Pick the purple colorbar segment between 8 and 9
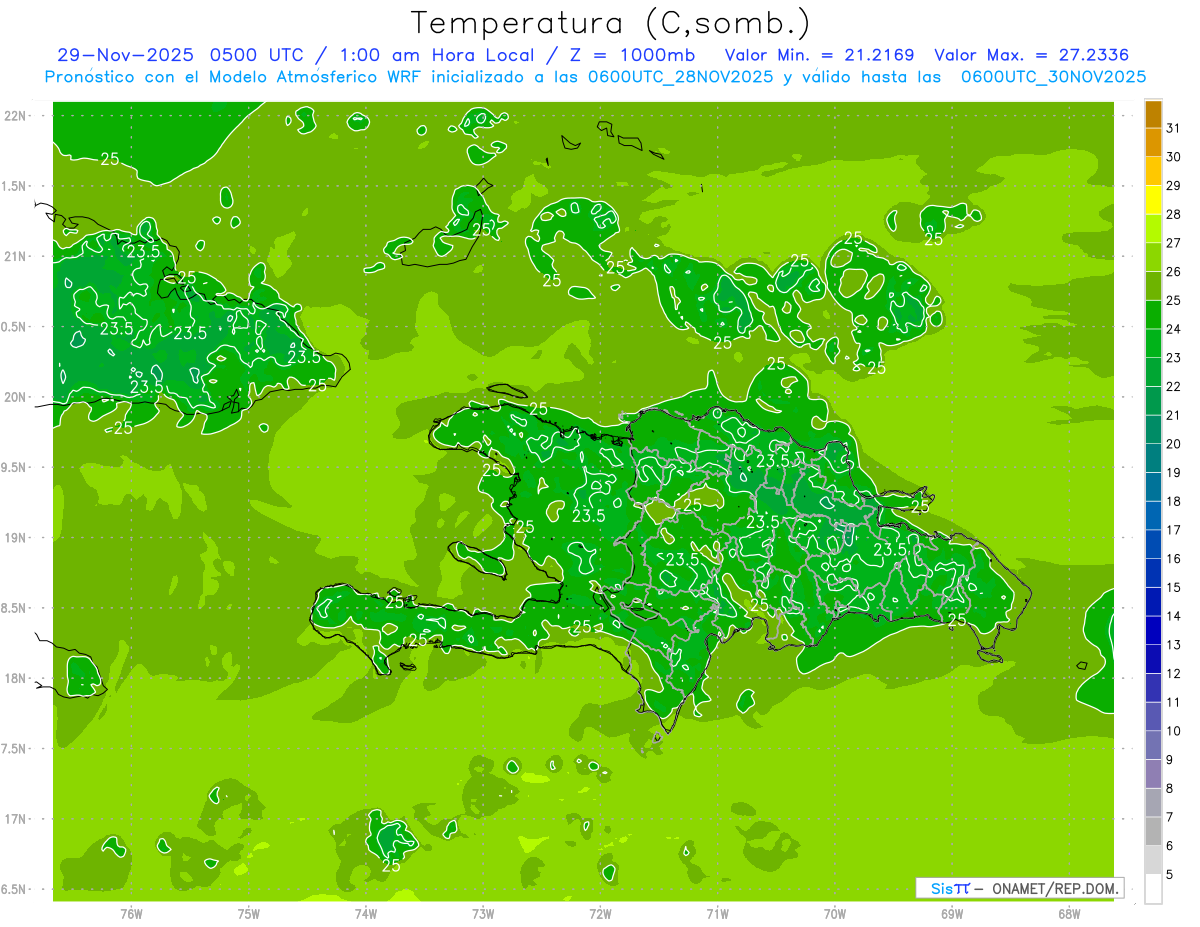The width and height of the screenshot is (1200, 927). [1153, 775]
